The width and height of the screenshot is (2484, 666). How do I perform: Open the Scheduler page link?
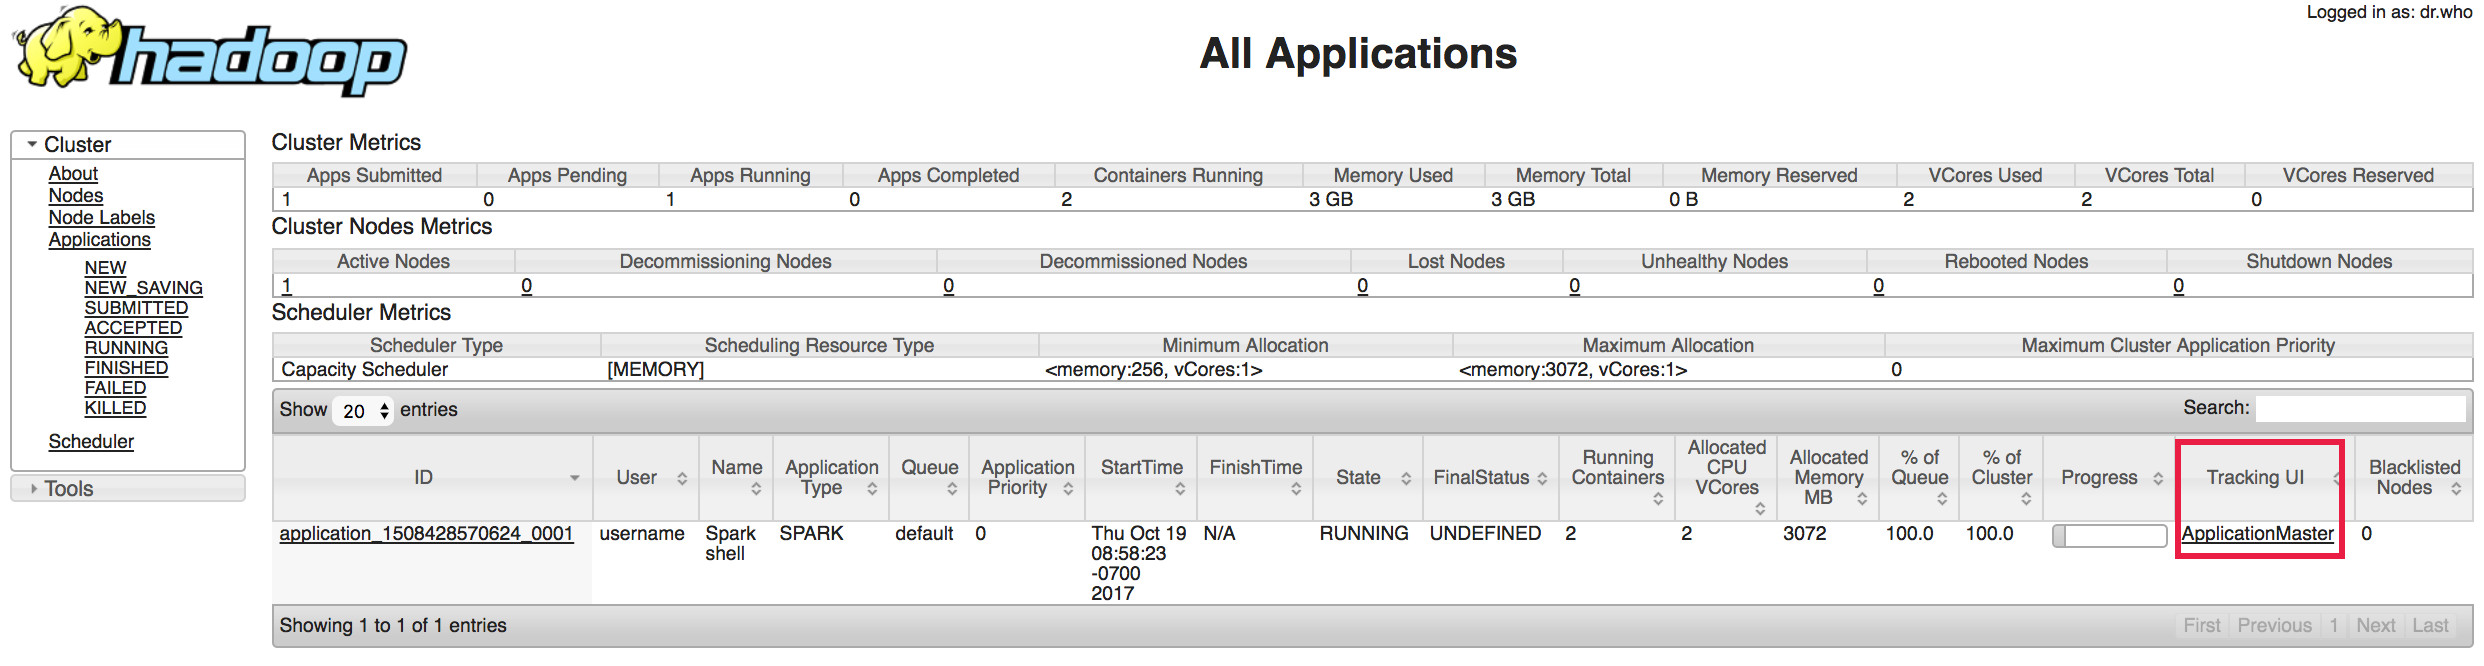tap(91, 442)
